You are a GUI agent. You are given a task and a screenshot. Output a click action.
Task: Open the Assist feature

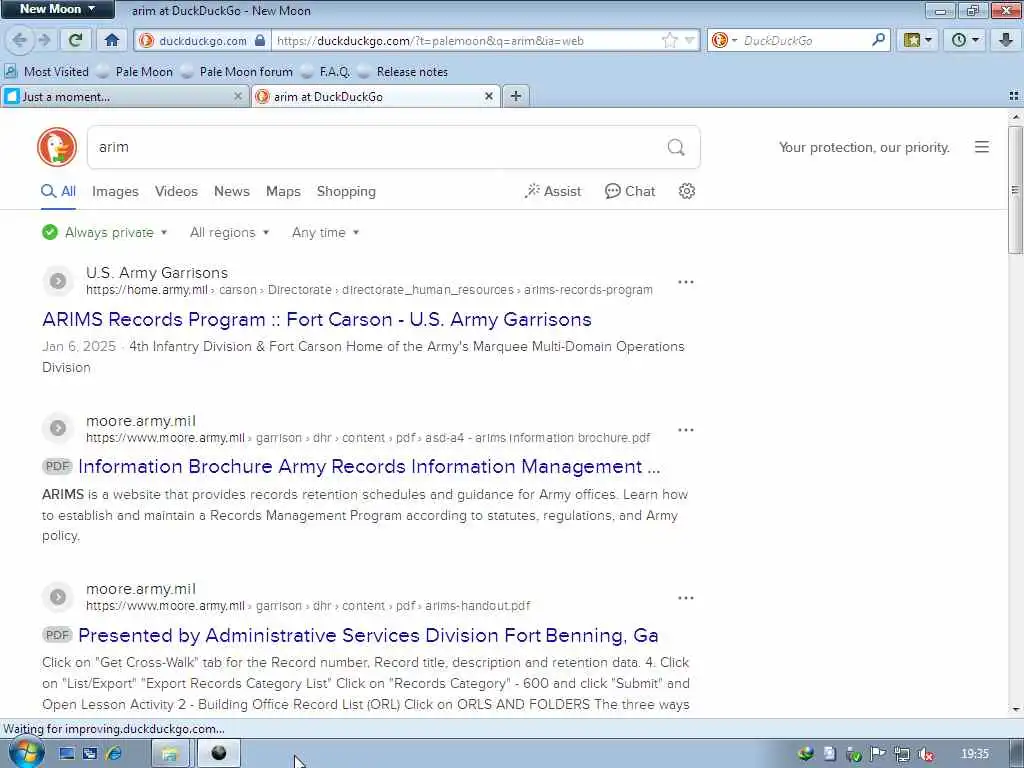(x=552, y=191)
